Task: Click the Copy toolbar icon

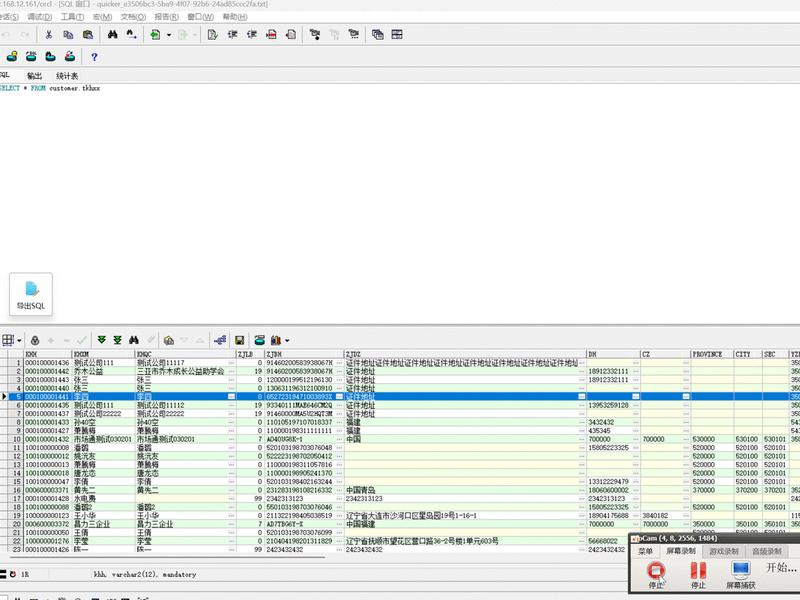Action: pos(68,35)
